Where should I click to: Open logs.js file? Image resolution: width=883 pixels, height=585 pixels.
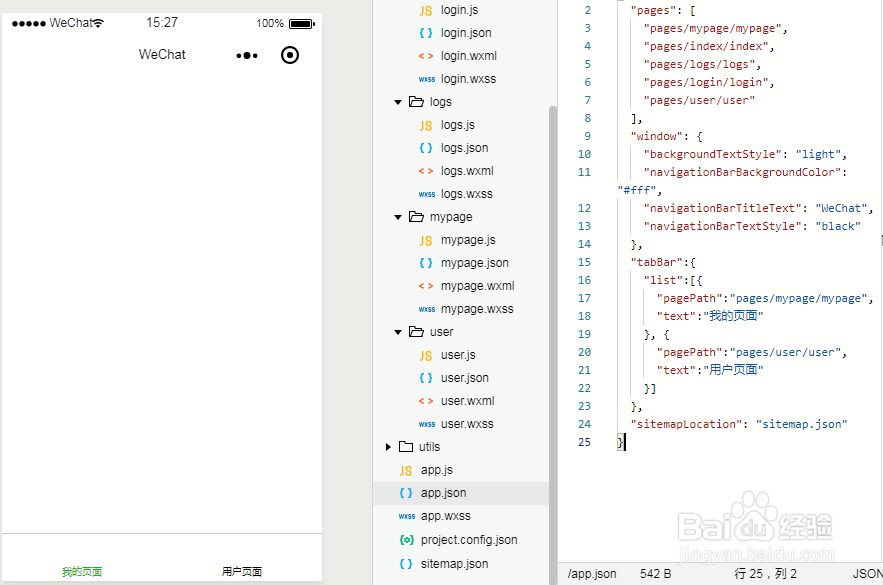tap(457, 125)
